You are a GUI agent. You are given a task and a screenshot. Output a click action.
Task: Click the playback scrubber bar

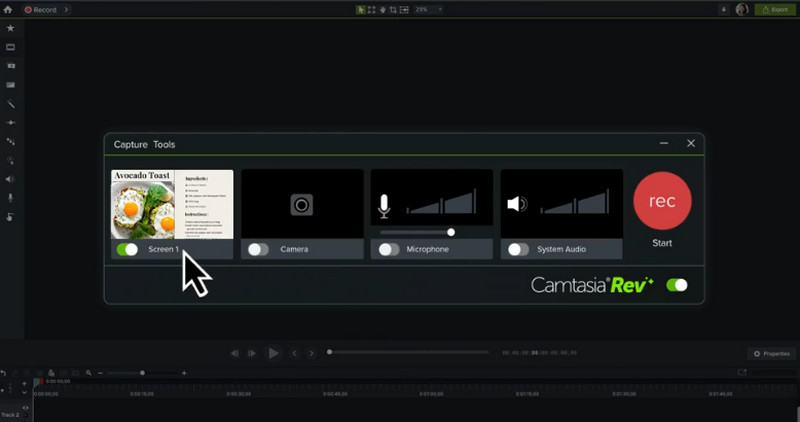(408, 352)
